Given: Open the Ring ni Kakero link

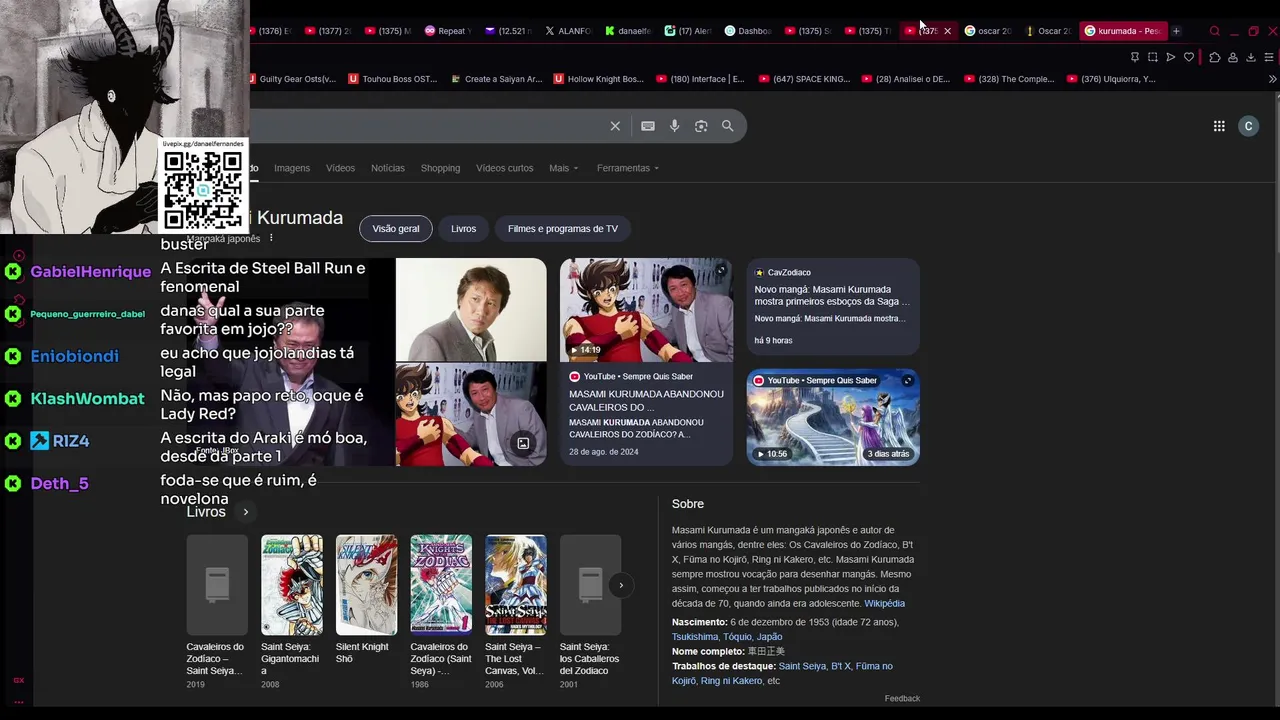Looking at the screenshot, I should click(x=731, y=681).
